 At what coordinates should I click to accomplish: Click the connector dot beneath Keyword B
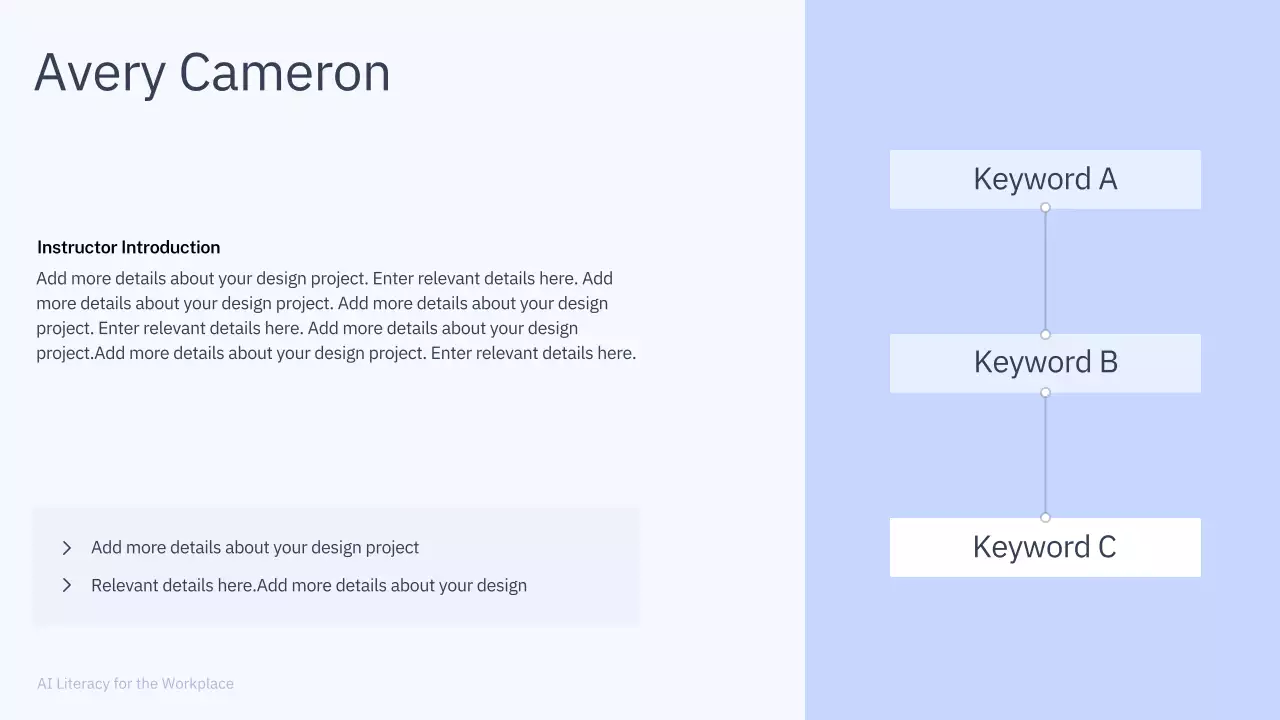coord(1045,393)
